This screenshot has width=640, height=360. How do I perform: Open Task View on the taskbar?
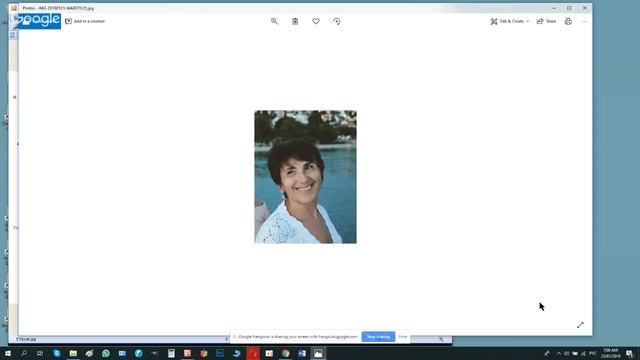(40, 353)
